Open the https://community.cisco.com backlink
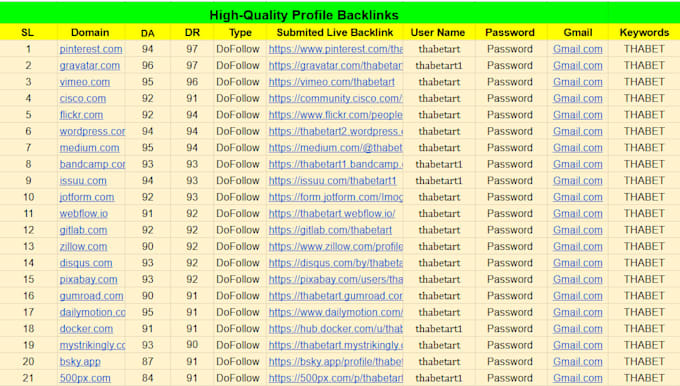 [336, 98]
